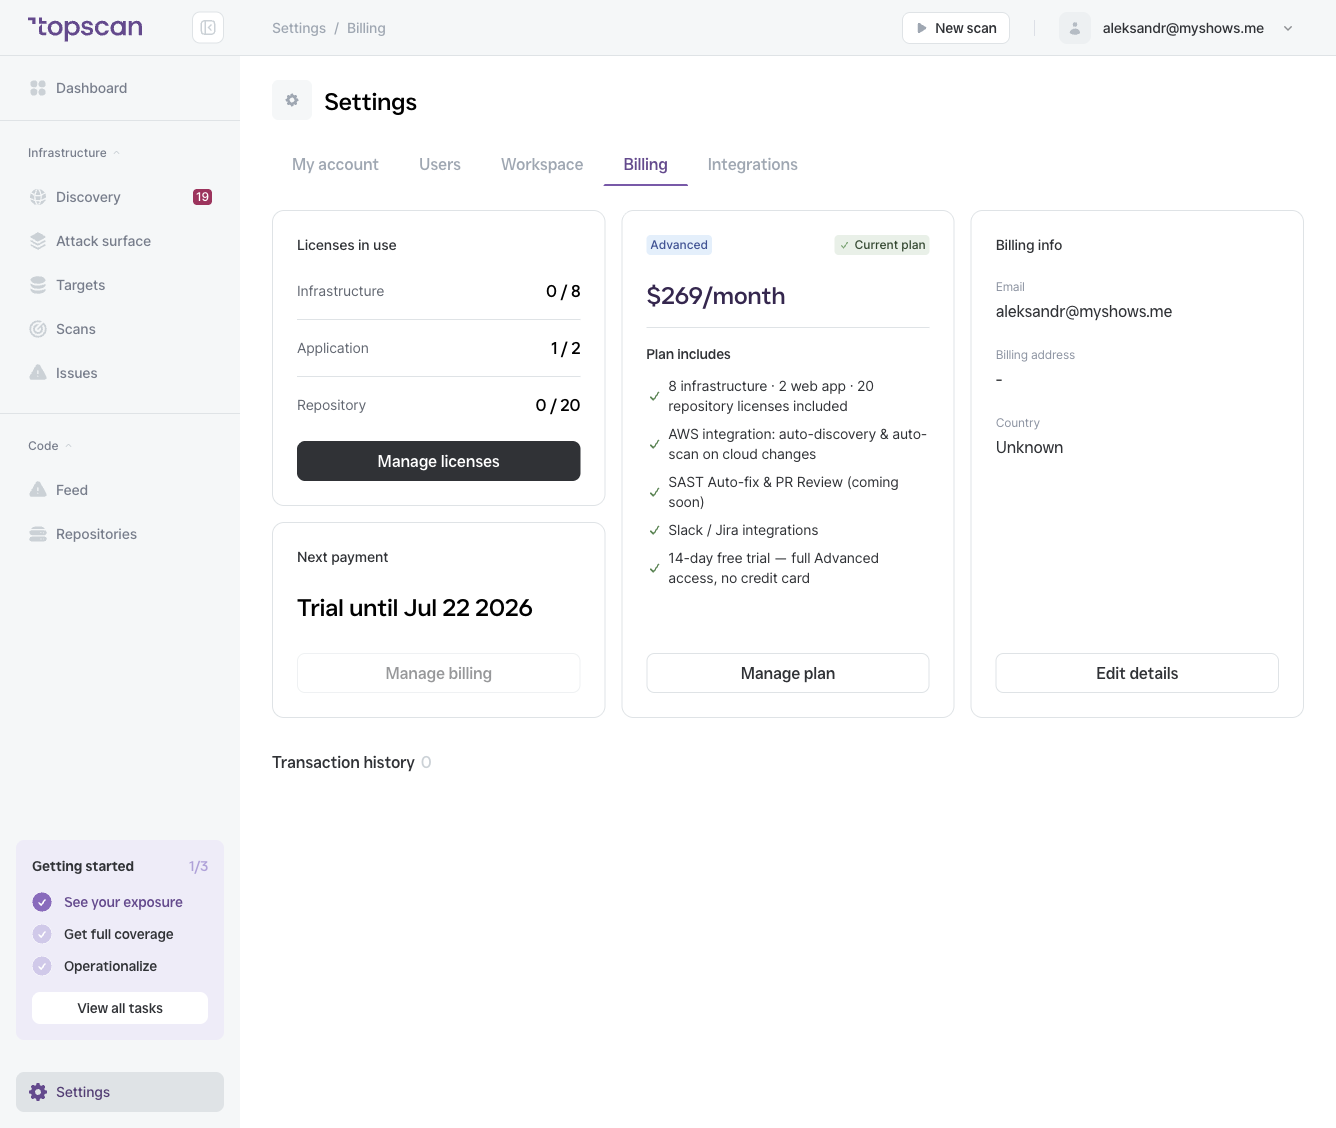The height and width of the screenshot is (1128, 1336).
Task: Click Trial until Jul 22 2026 text
Action: click(x=415, y=608)
